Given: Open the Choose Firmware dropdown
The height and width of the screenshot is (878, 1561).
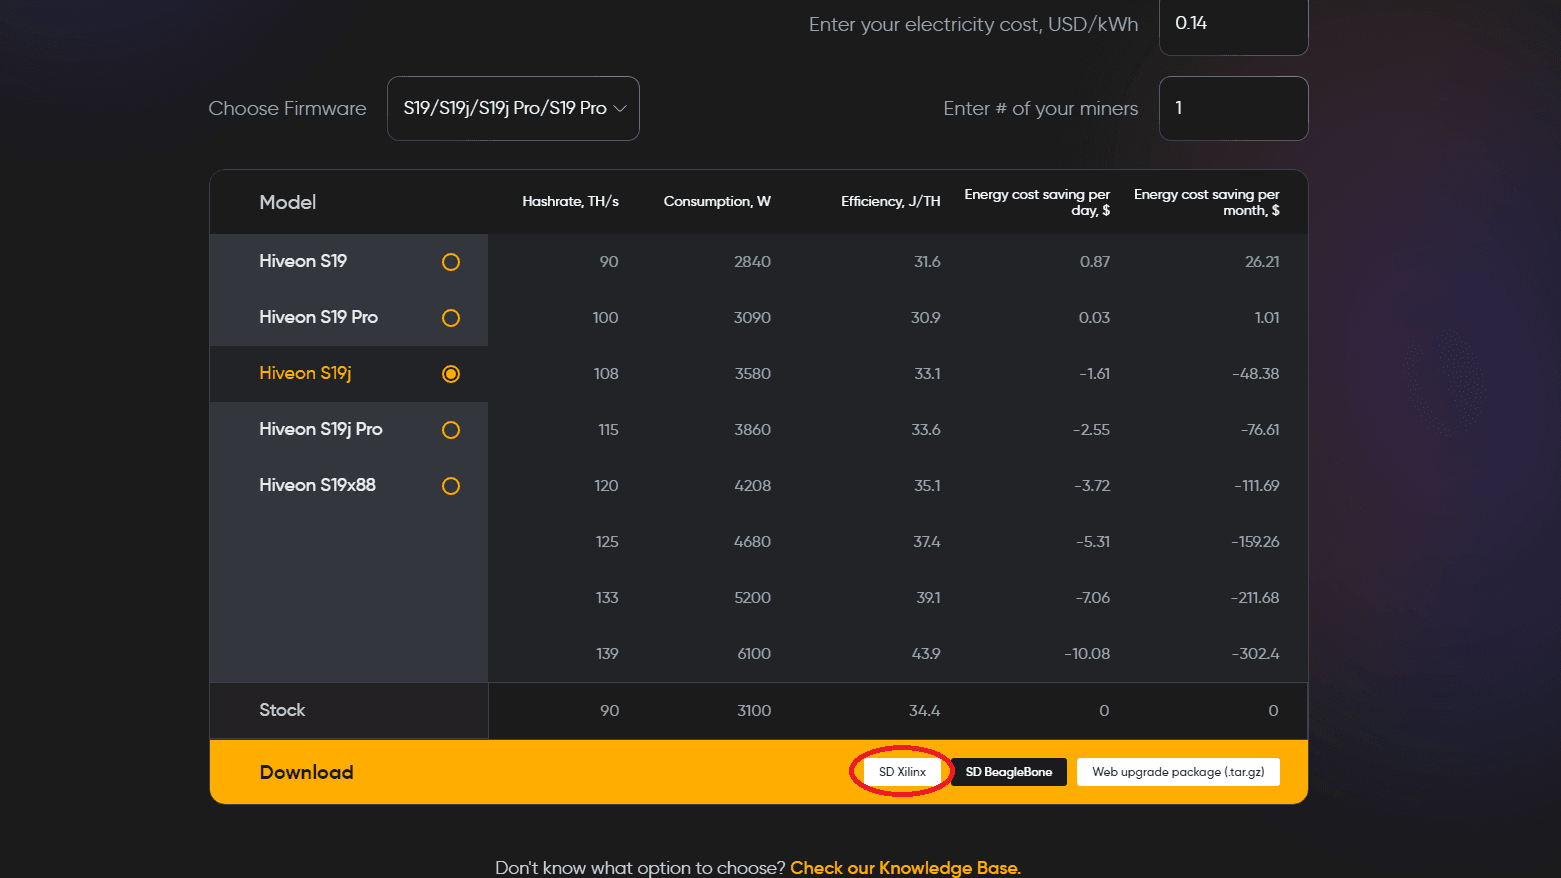Looking at the screenshot, I should (x=513, y=108).
